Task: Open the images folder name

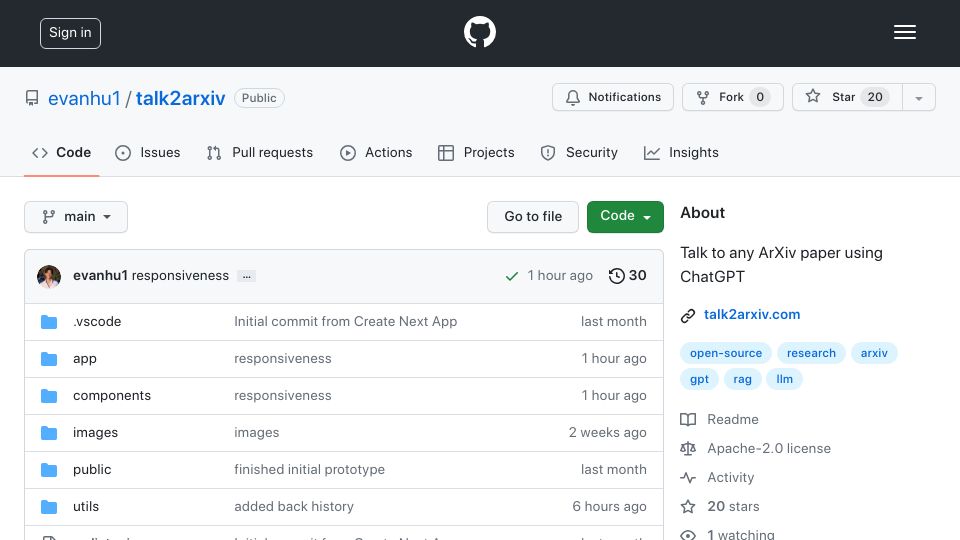Action: [x=95, y=432]
